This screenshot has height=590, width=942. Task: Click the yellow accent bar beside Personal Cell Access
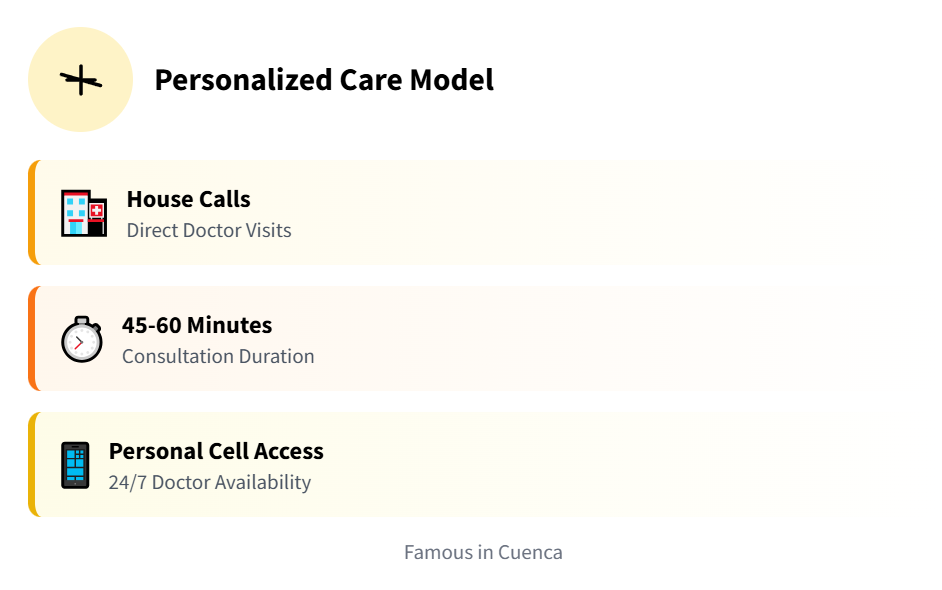pyautogui.click(x=33, y=464)
